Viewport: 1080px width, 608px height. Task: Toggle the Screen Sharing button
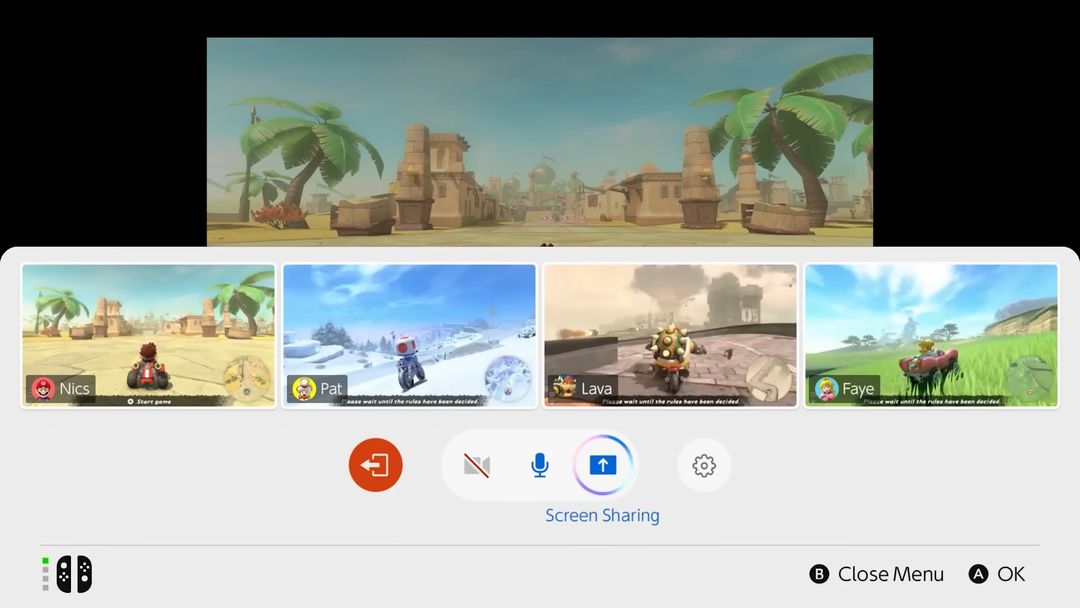[603, 465]
